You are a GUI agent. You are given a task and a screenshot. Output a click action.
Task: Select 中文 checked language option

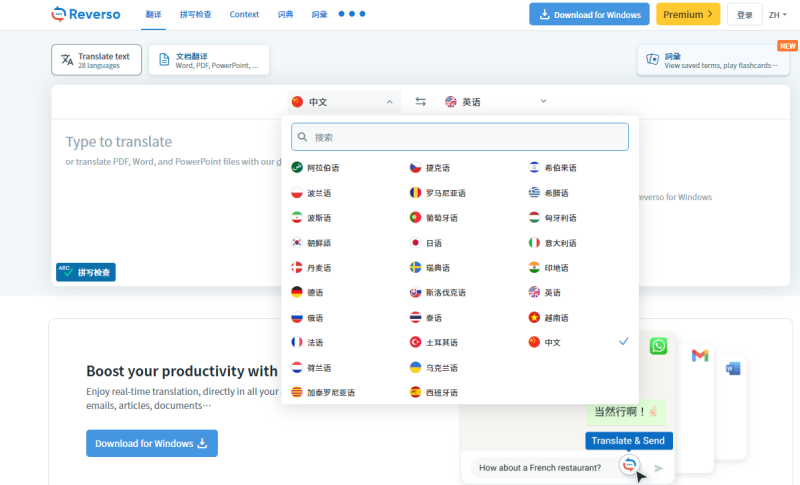(x=552, y=342)
